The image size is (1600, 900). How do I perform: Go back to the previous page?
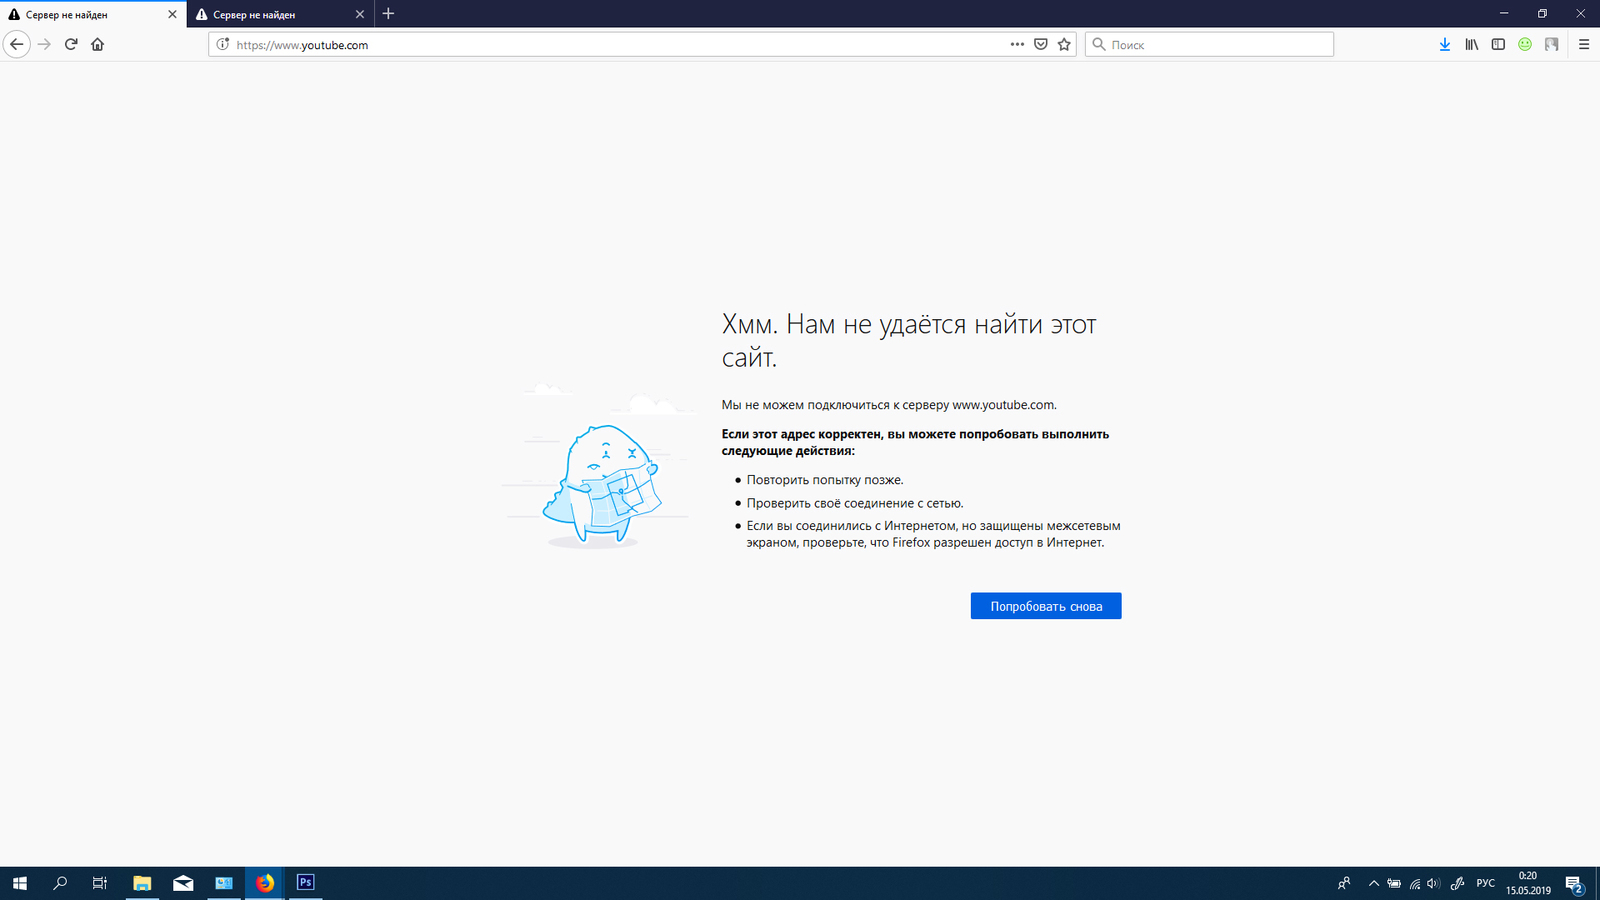(x=16, y=44)
